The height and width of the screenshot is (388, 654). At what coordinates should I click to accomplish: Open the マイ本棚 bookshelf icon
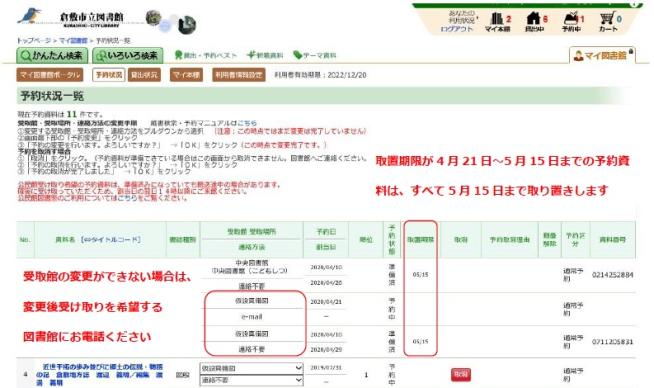coord(497,22)
